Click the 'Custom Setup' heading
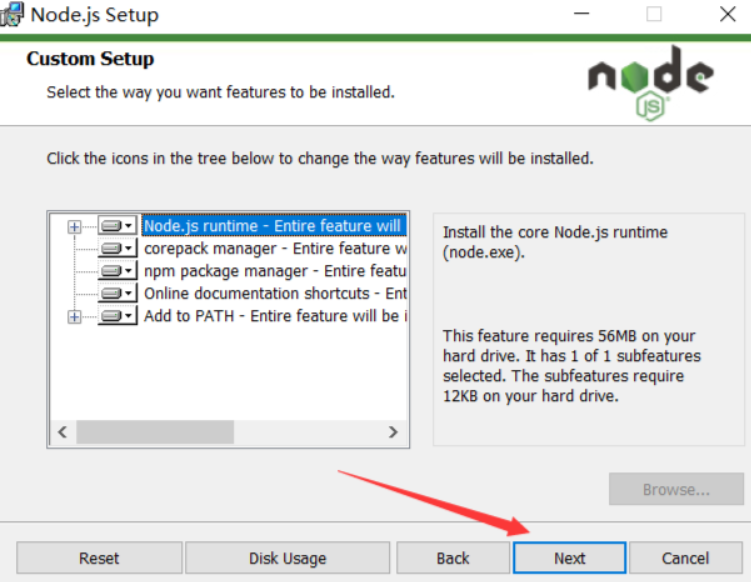Screen dimensions: 751x582 90,58
